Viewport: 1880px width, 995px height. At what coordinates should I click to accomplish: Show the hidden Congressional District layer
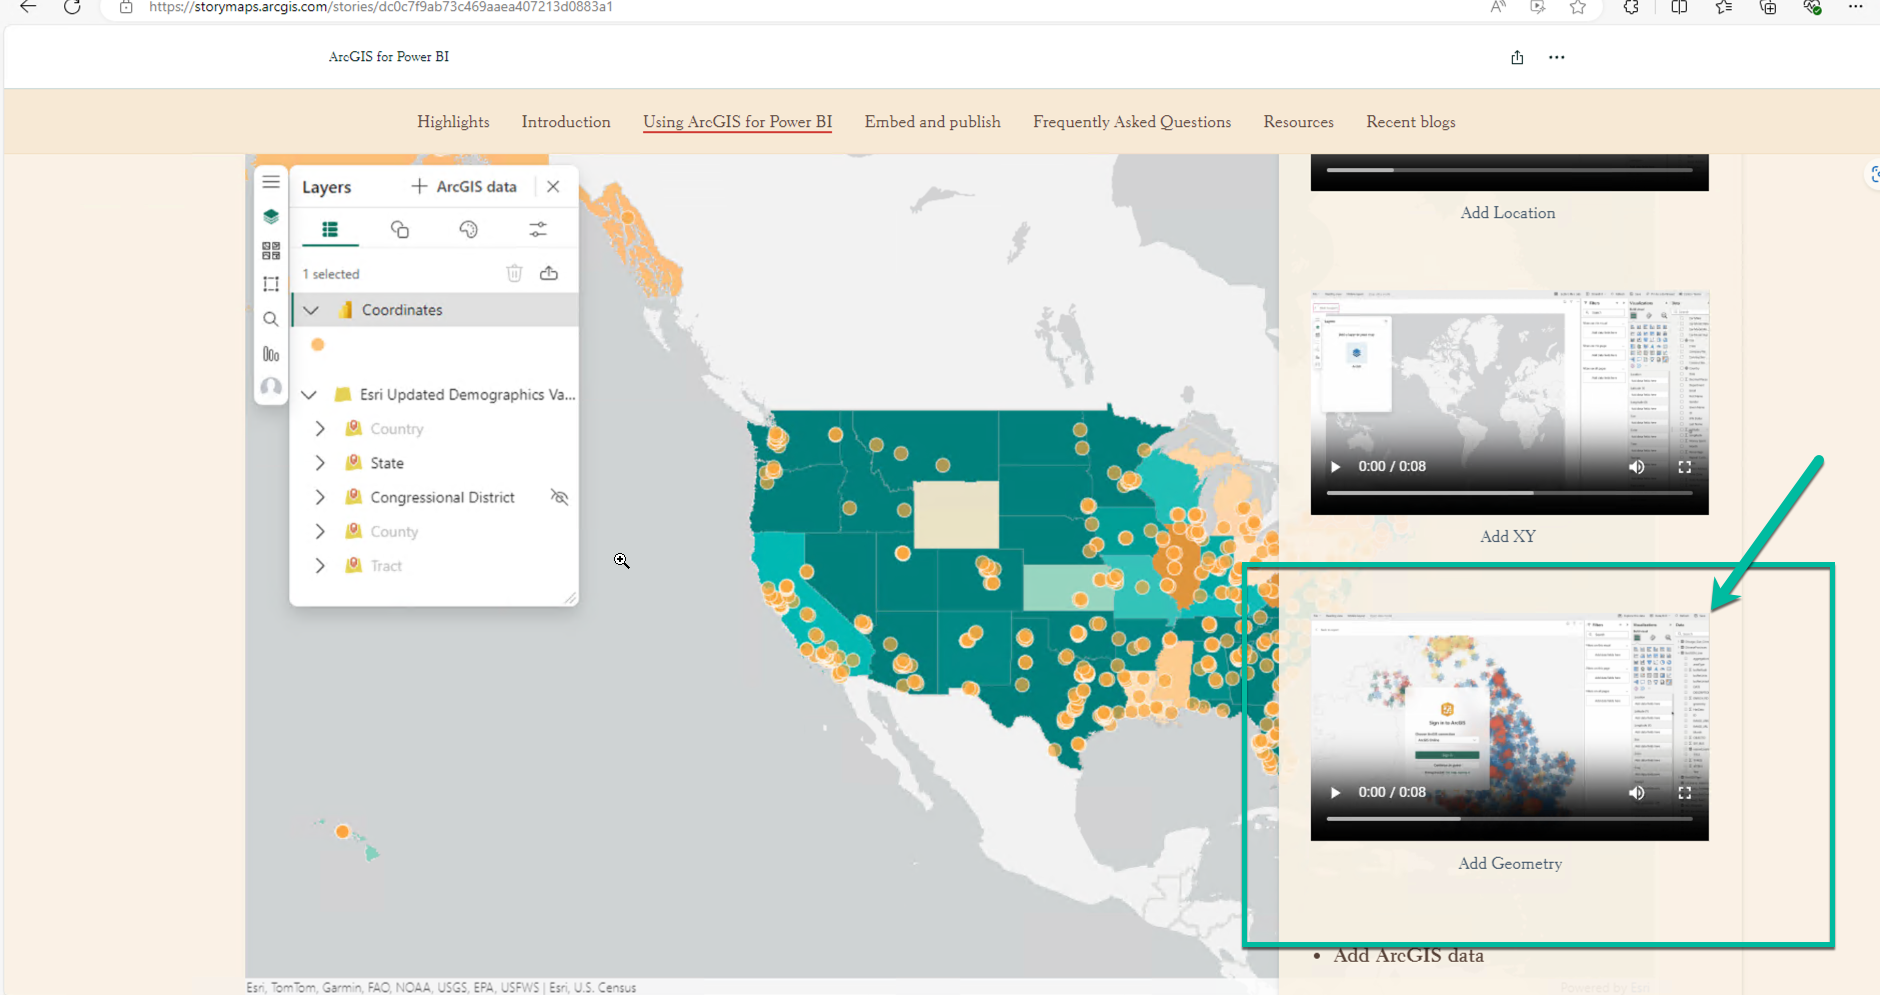[559, 497]
